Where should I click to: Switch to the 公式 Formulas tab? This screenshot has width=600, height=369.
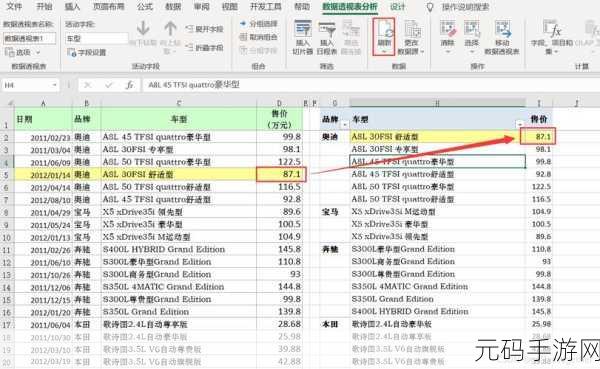point(145,7)
